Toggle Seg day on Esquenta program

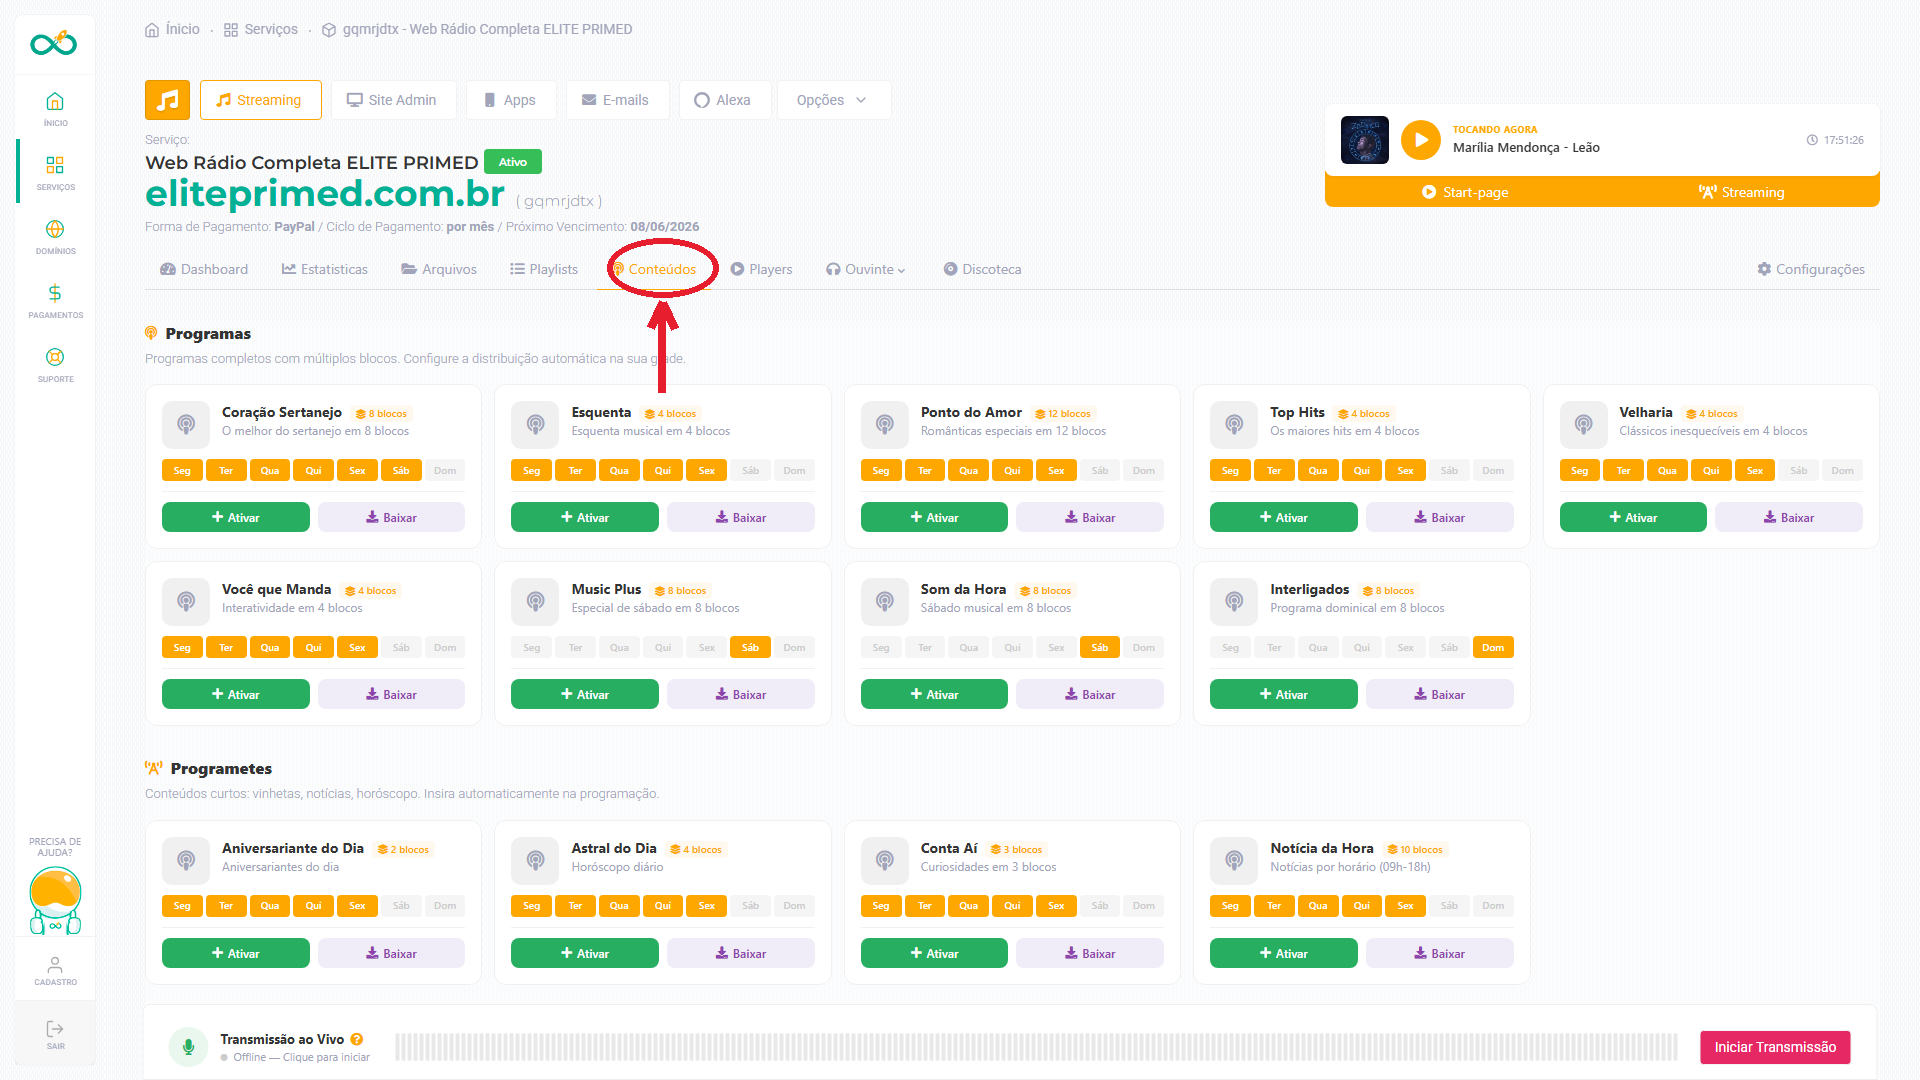pos(531,471)
